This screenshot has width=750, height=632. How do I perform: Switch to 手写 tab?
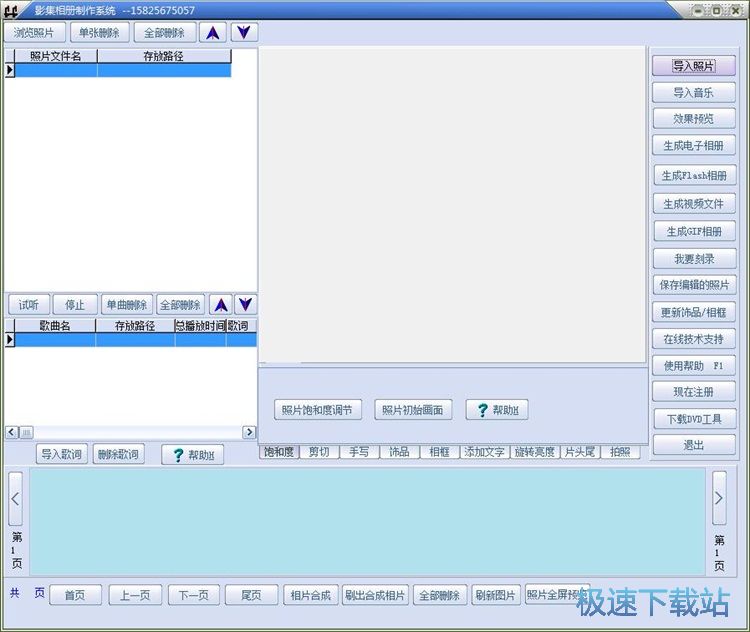(x=359, y=452)
